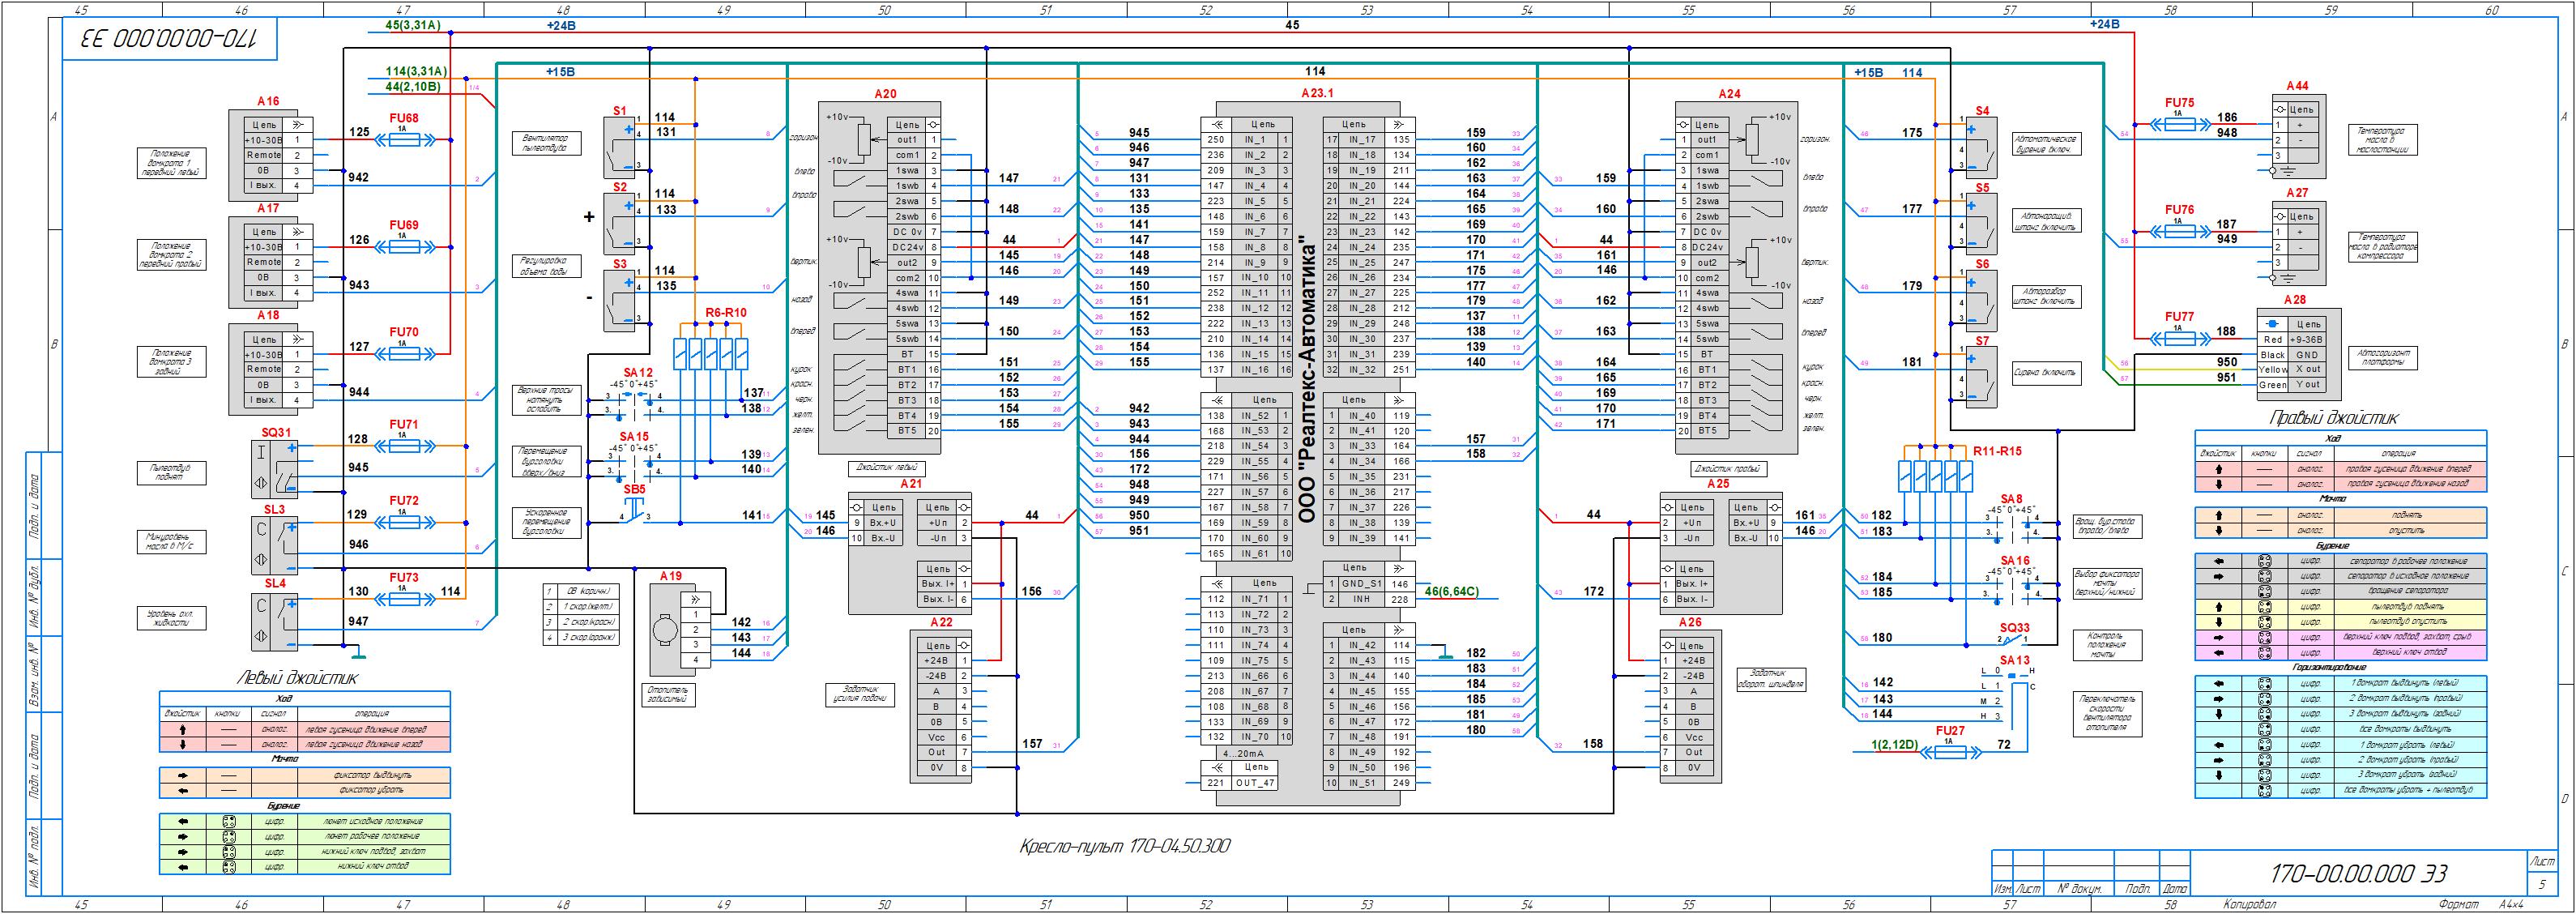Click the S4 switch contact block
The height and width of the screenshot is (914, 2576).
tap(1981, 147)
